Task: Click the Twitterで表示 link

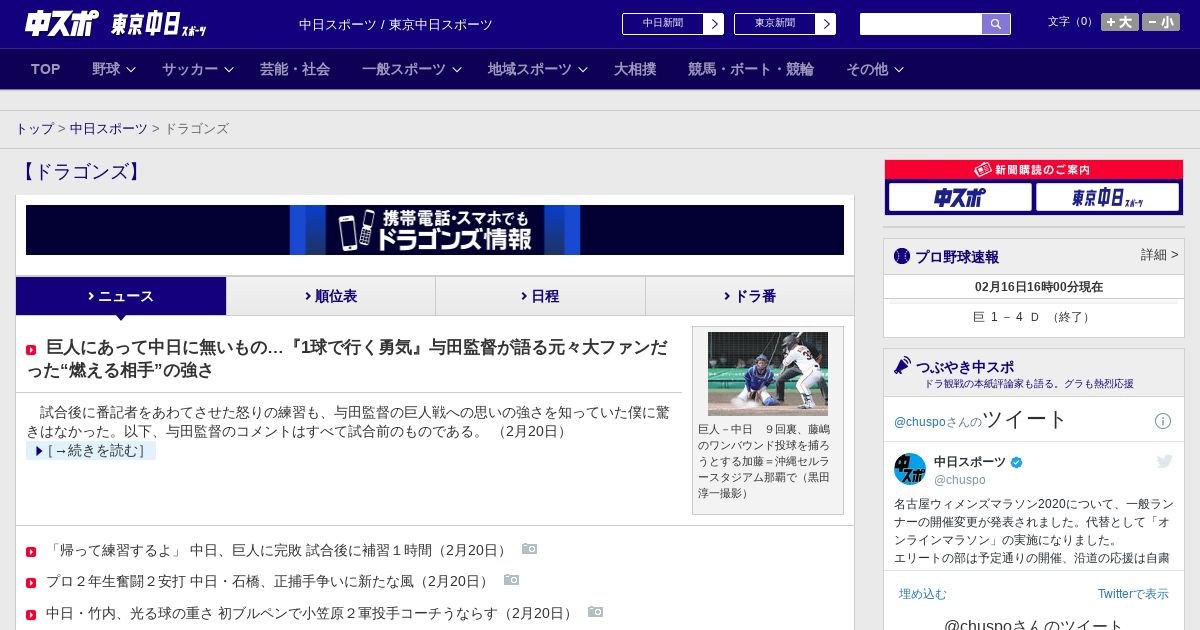Action: point(1133,594)
